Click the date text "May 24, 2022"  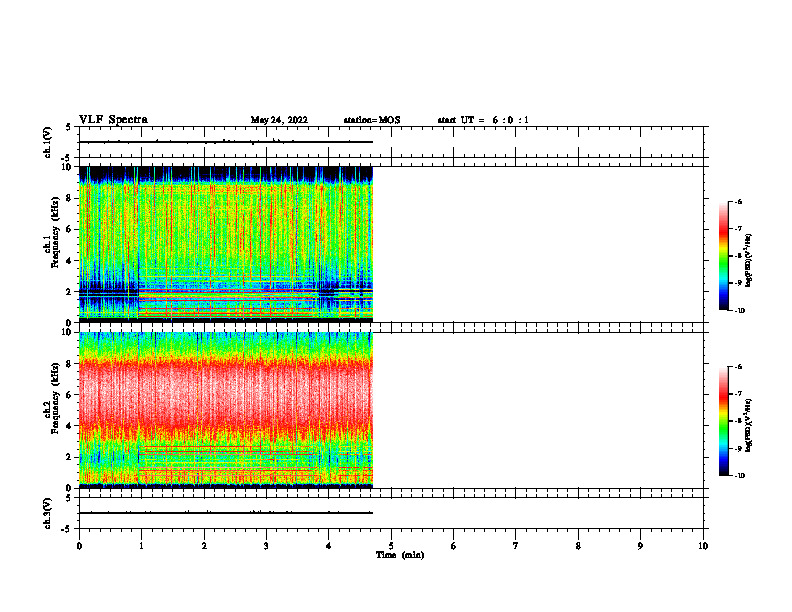(x=279, y=120)
